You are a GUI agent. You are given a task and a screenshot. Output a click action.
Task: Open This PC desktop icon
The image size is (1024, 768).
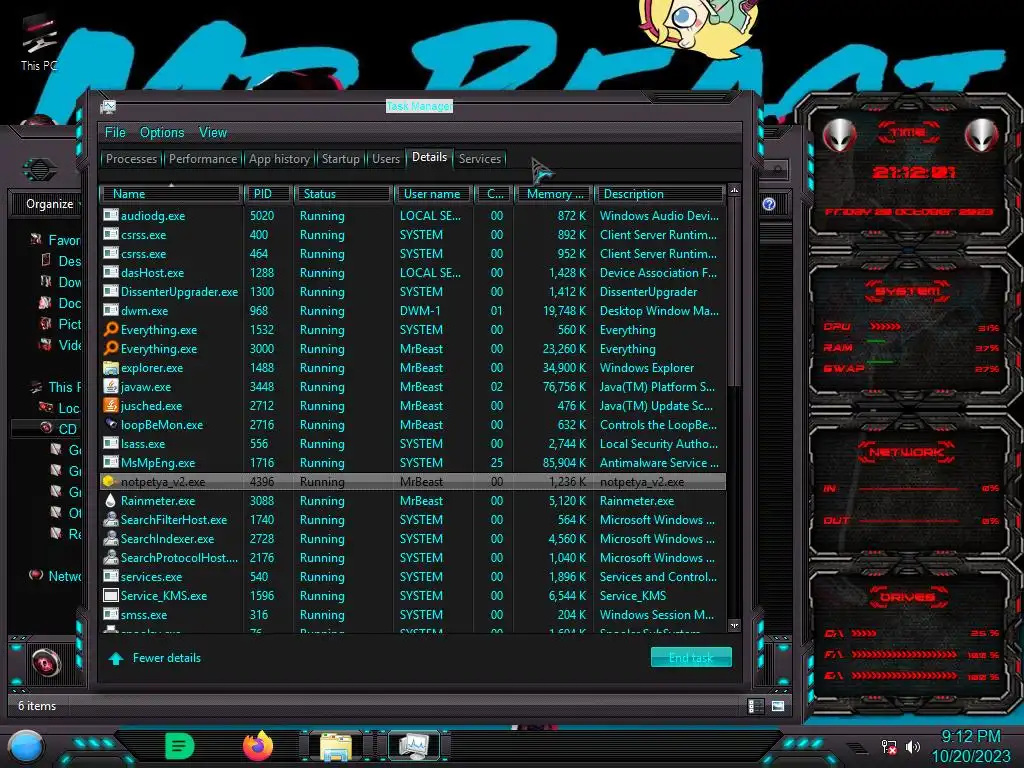click(x=39, y=43)
